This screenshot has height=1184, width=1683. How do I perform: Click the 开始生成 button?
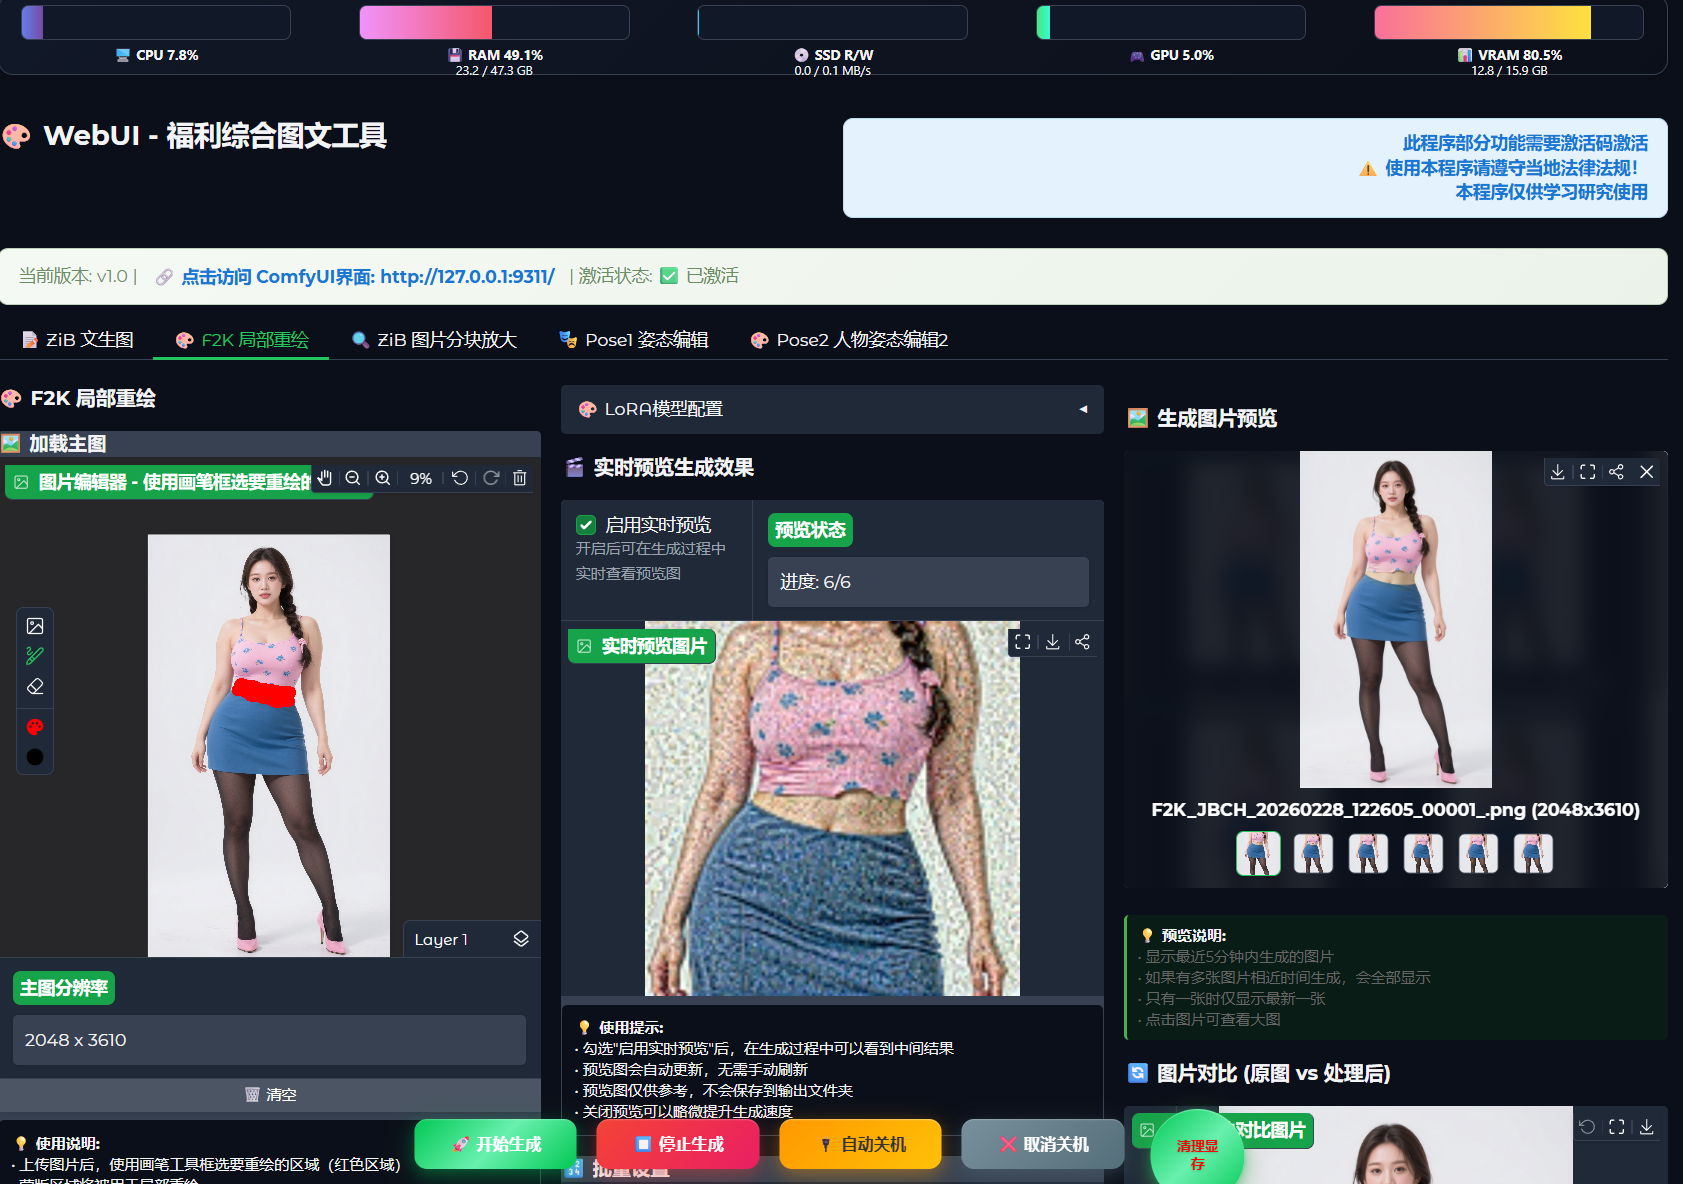[495, 1143]
